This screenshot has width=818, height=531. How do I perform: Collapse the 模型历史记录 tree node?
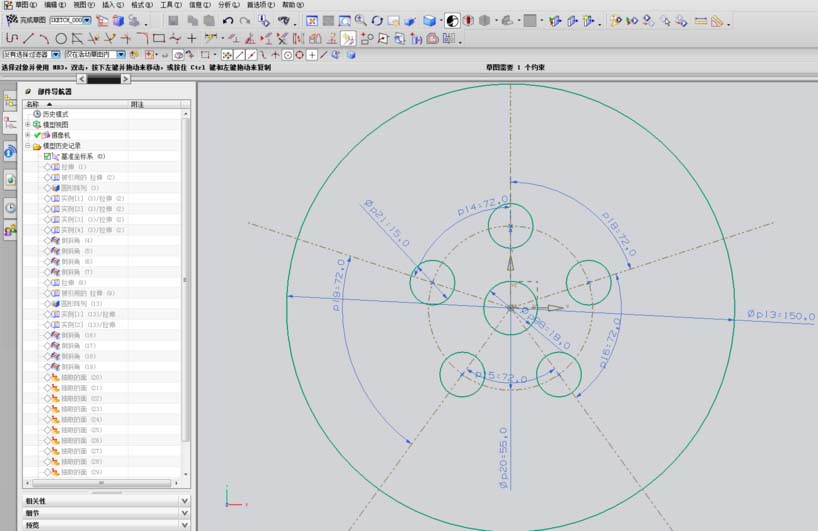[28, 146]
